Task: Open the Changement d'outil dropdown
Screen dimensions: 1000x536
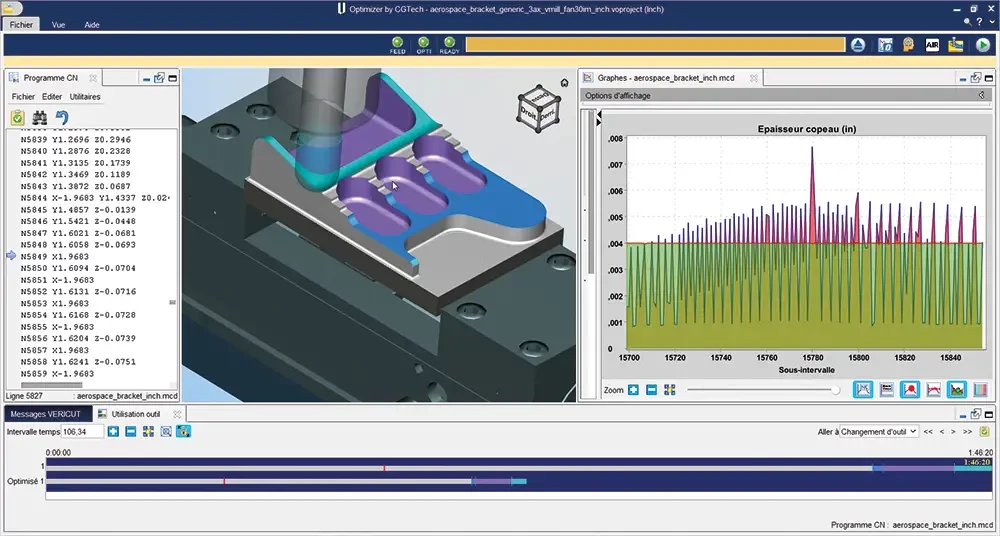Action: 866,431
